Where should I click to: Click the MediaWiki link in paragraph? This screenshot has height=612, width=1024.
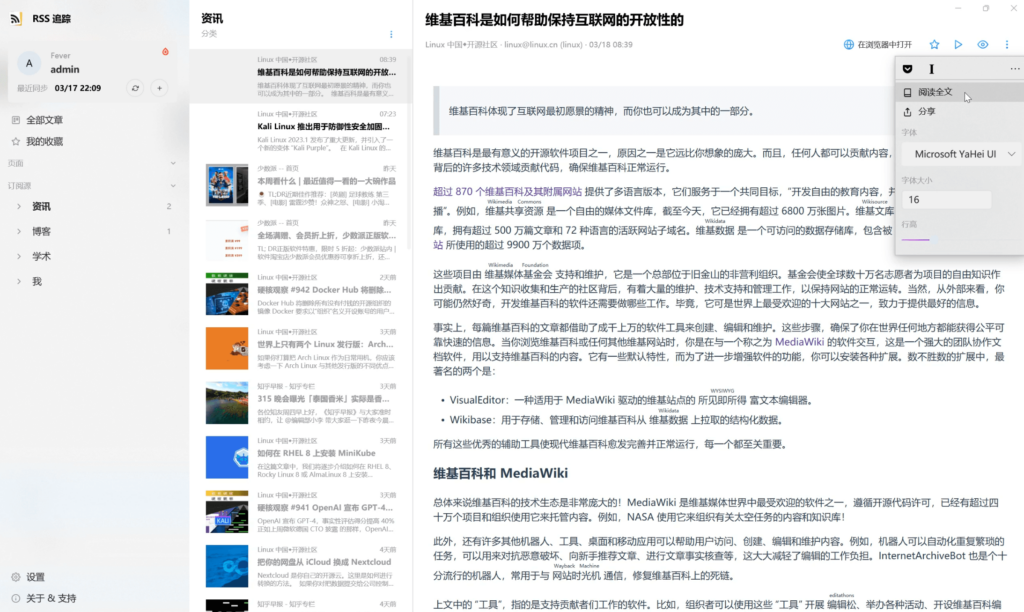coord(799,342)
